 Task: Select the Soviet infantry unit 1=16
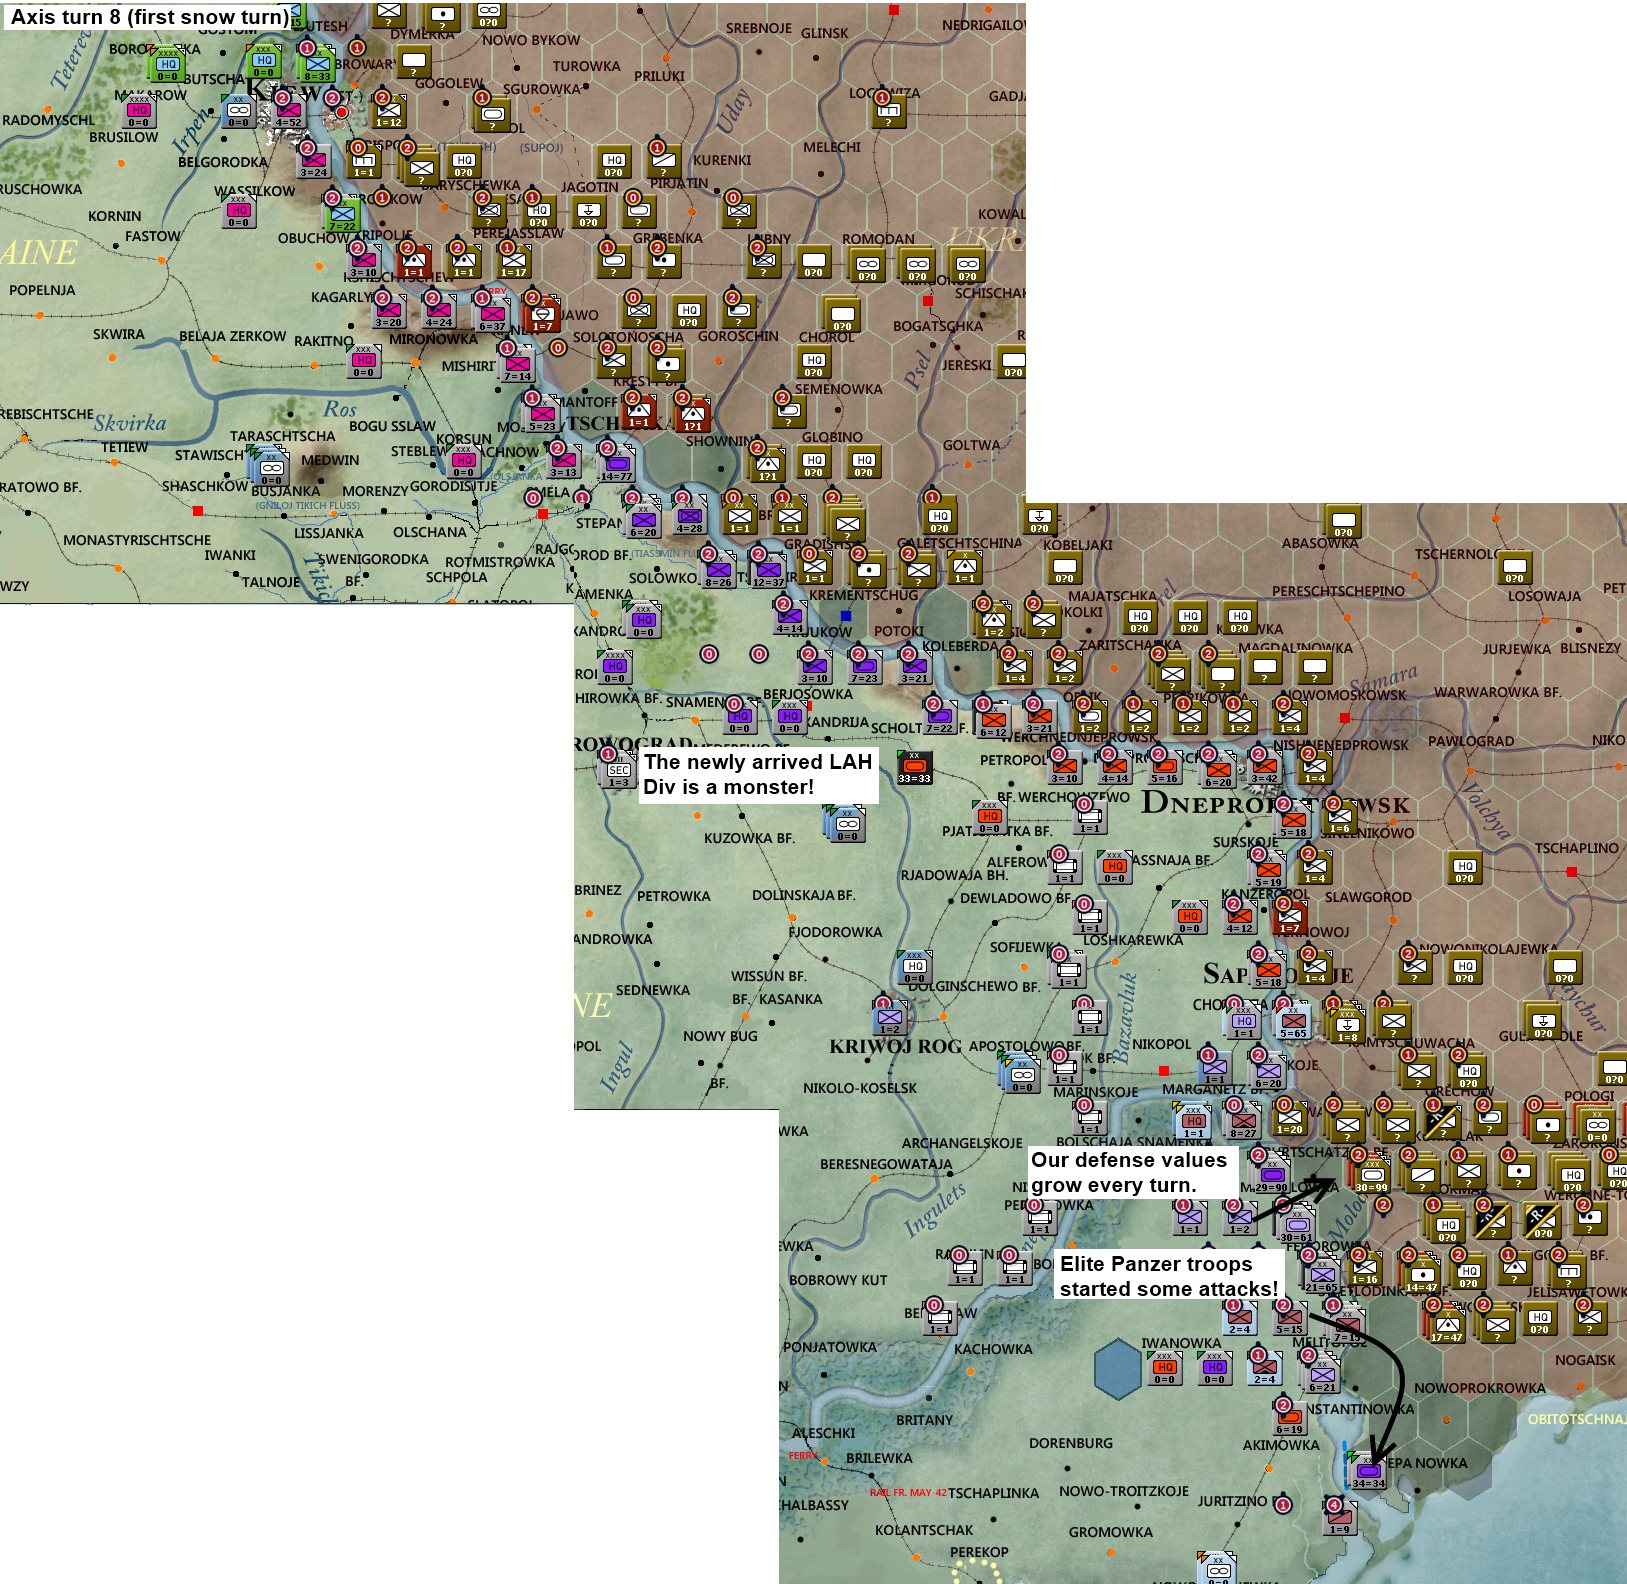click(1365, 1268)
